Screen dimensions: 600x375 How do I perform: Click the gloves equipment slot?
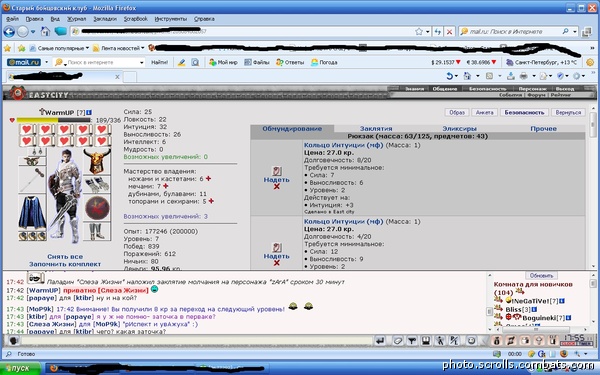click(97, 185)
